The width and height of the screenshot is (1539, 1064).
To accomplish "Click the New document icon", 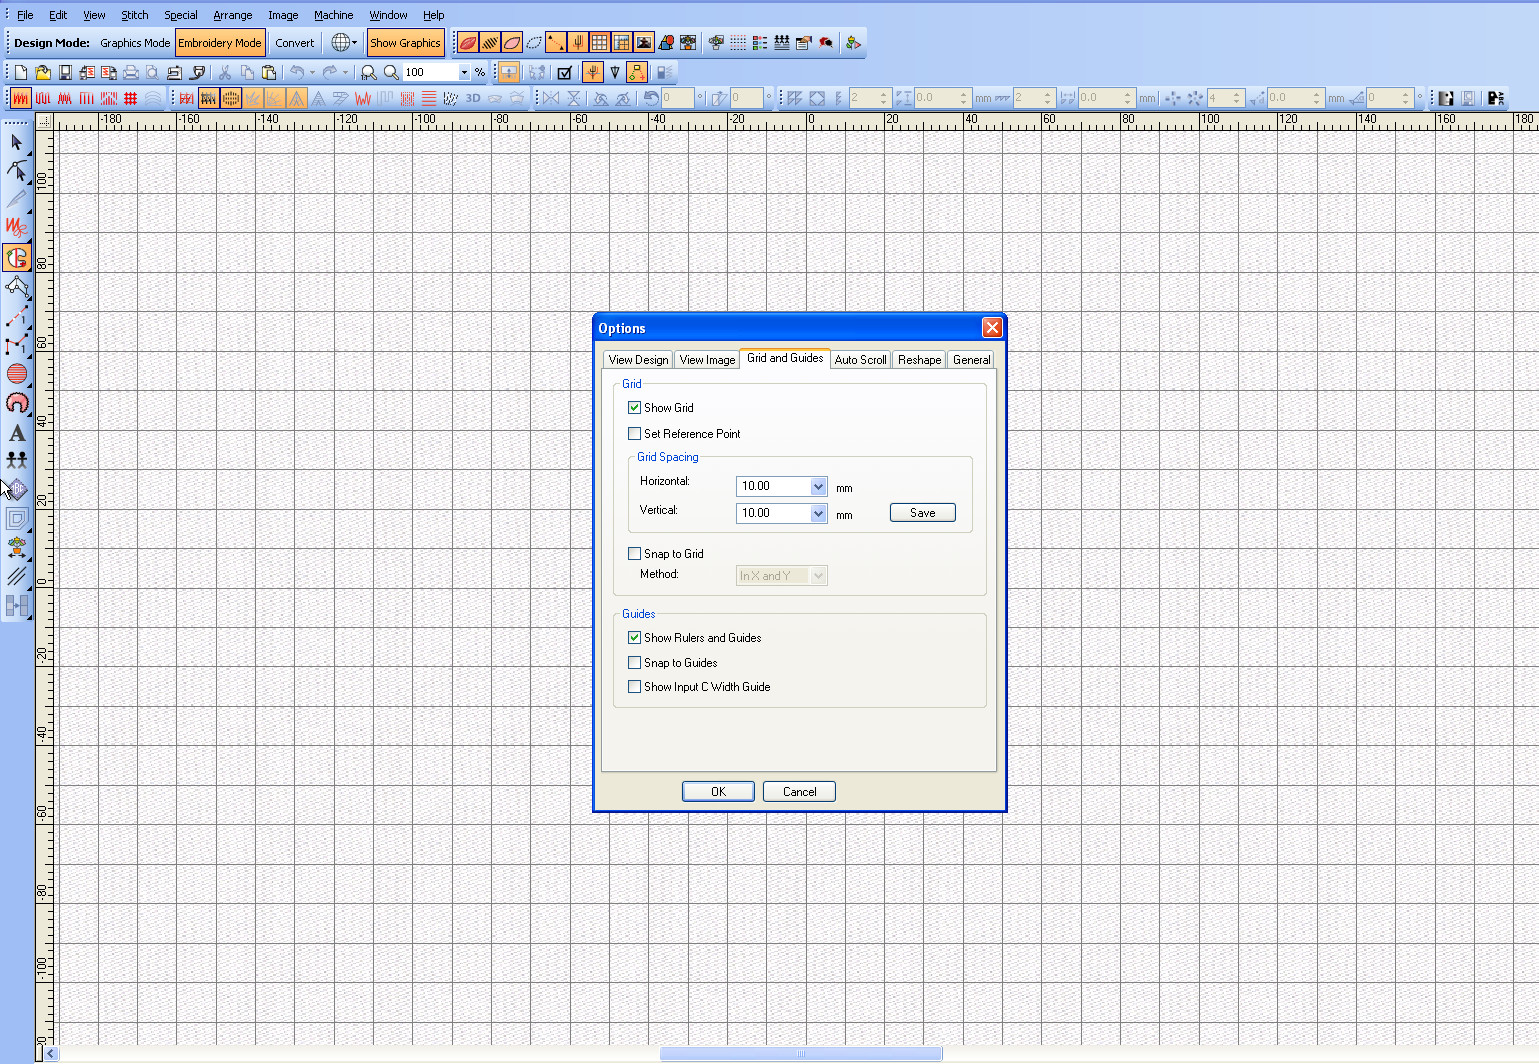I will 20,72.
